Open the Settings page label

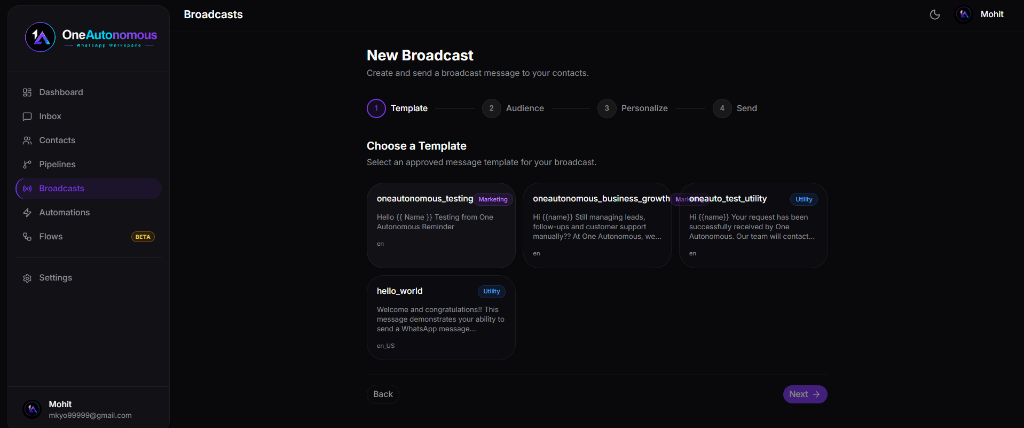56,278
